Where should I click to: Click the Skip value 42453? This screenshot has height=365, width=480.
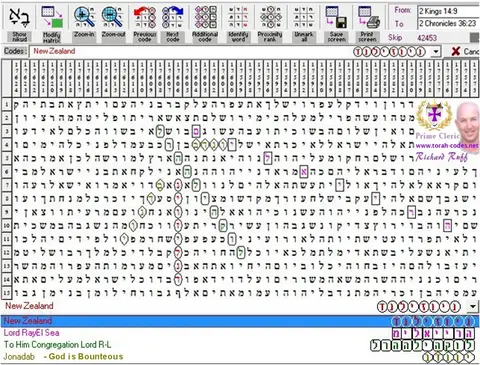tap(427, 38)
